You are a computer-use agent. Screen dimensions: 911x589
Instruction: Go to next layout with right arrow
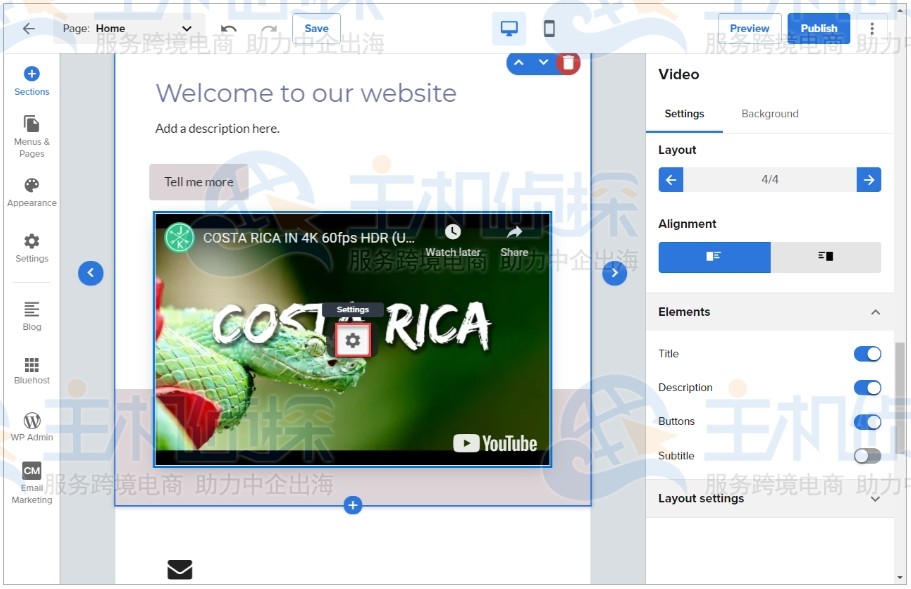[x=869, y=180]
